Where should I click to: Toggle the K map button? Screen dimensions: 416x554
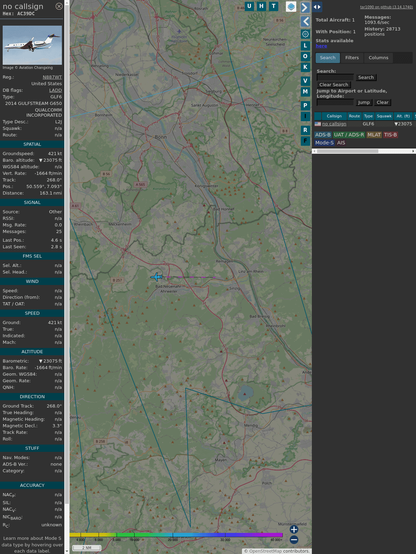pyautogui.click(x=305, y=67)
